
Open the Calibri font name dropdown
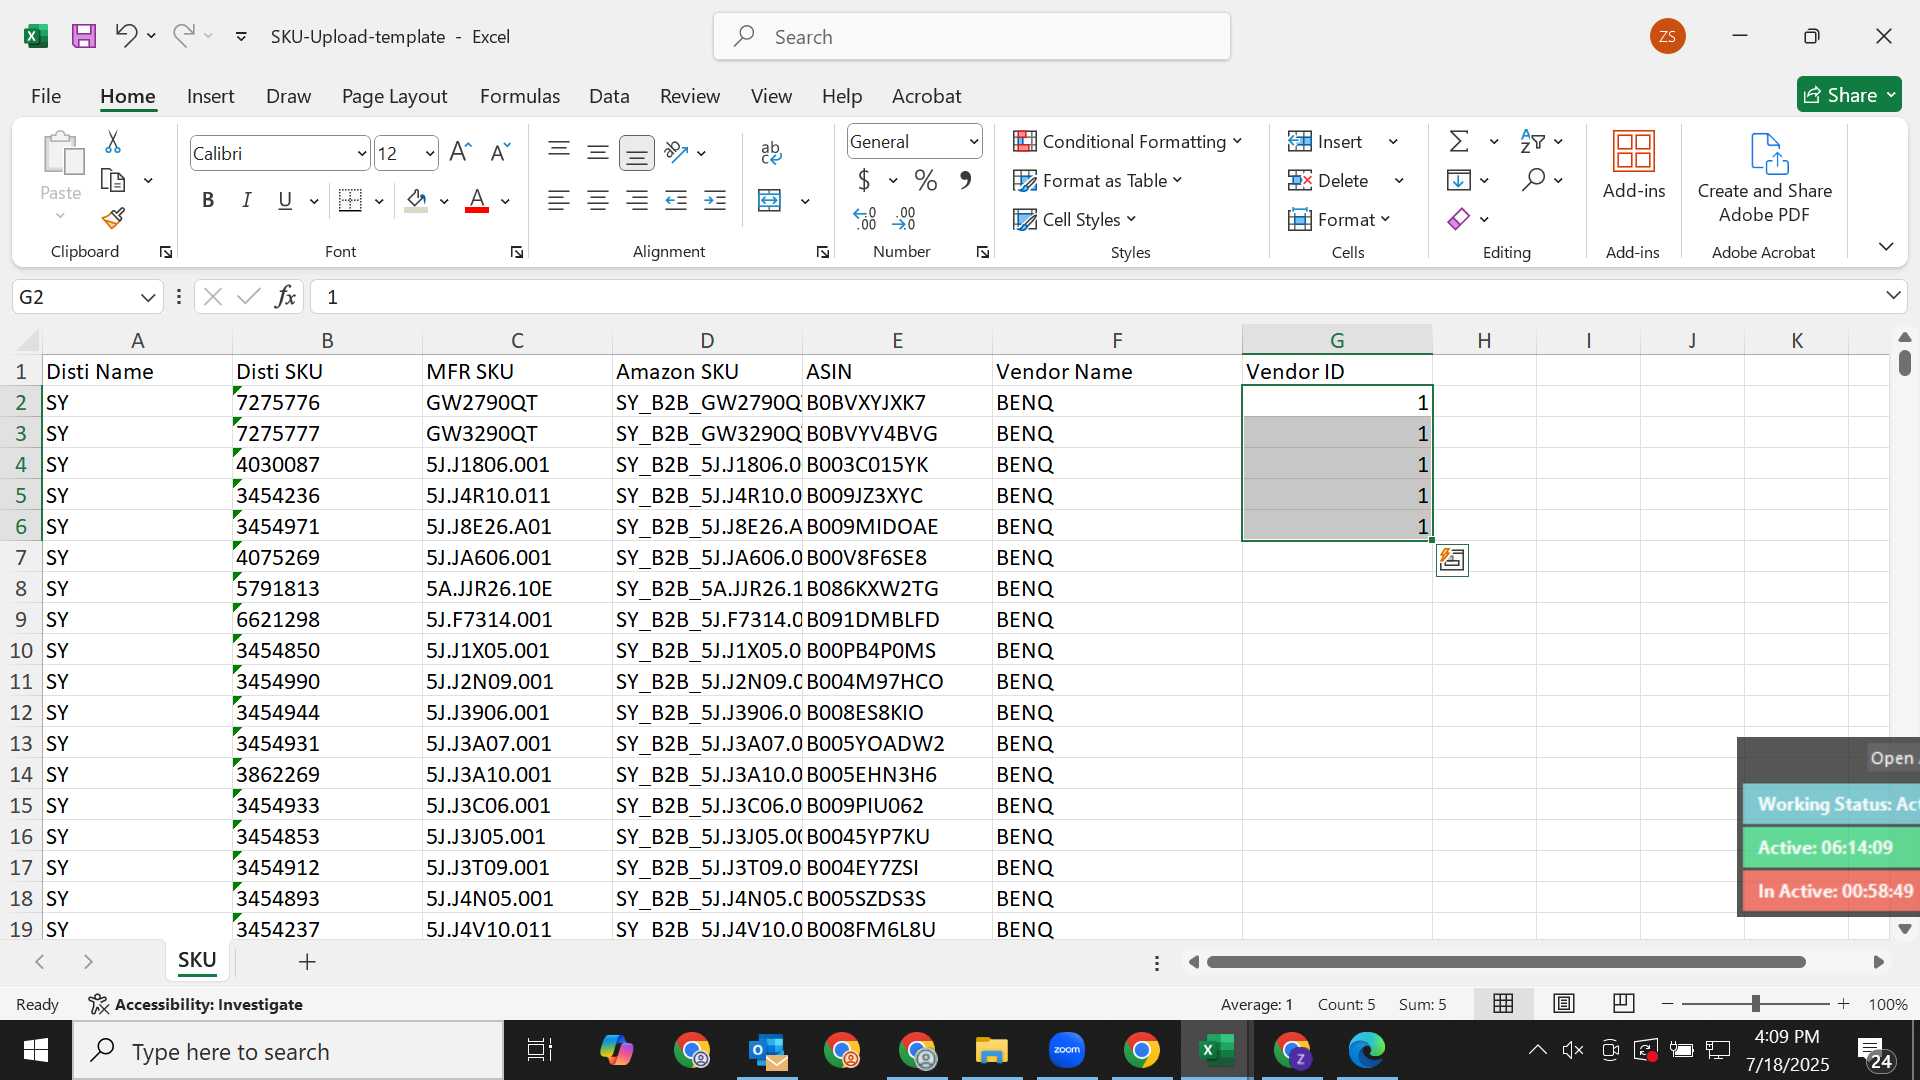[361, 153]
